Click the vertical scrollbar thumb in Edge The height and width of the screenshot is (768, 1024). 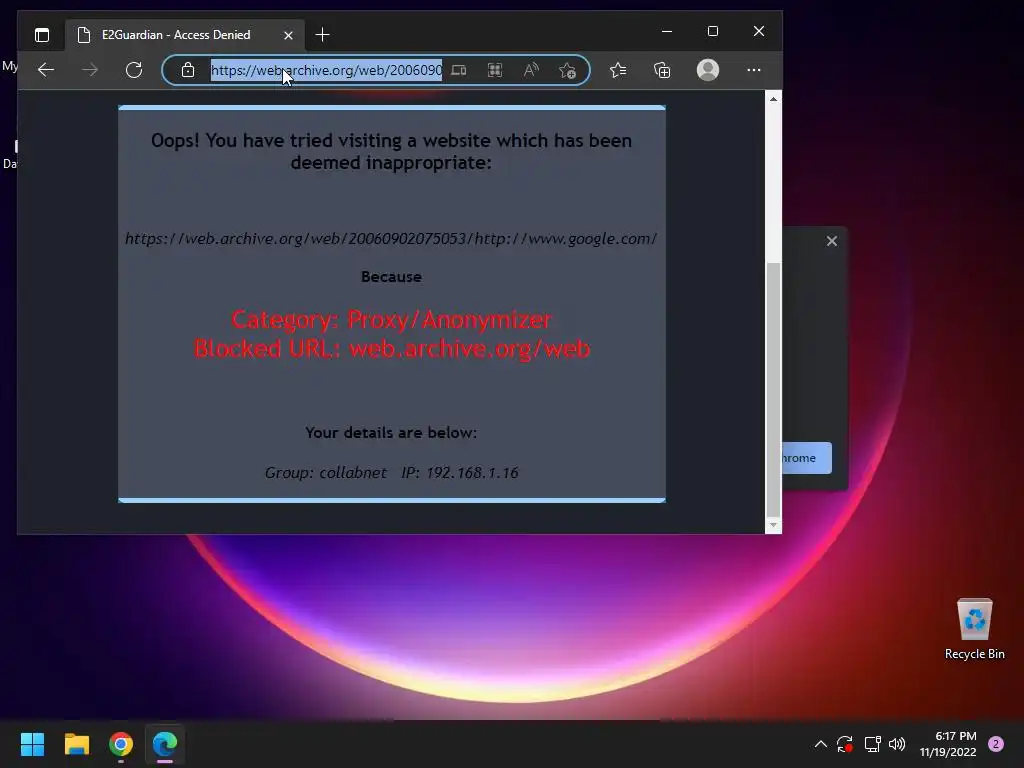click(x=773, y=389)
